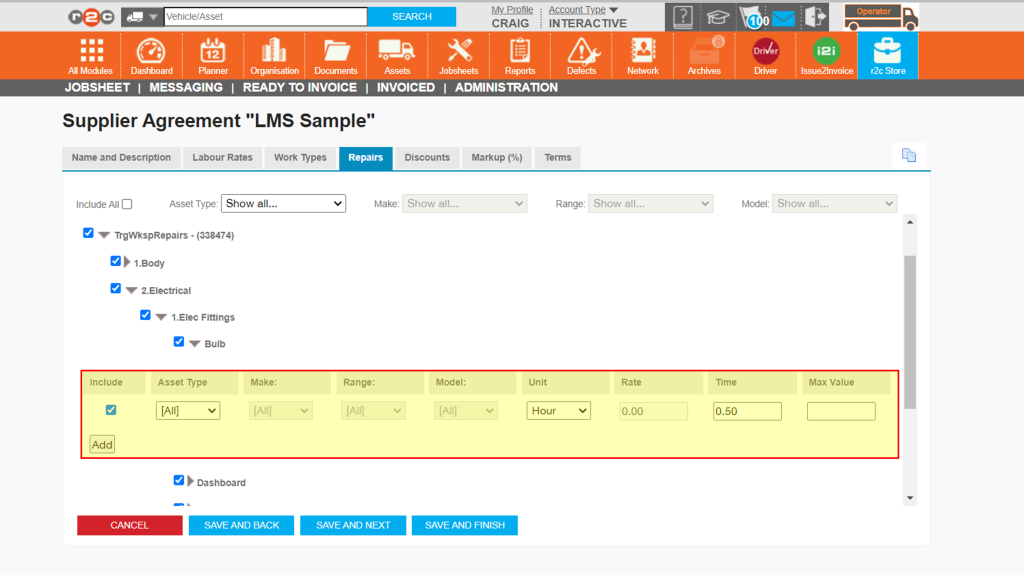Image resolution: width=1024 pixels, height=575 pixels.
Task: Open the Jobsheets tools module
Action: (x=458, y=56)
